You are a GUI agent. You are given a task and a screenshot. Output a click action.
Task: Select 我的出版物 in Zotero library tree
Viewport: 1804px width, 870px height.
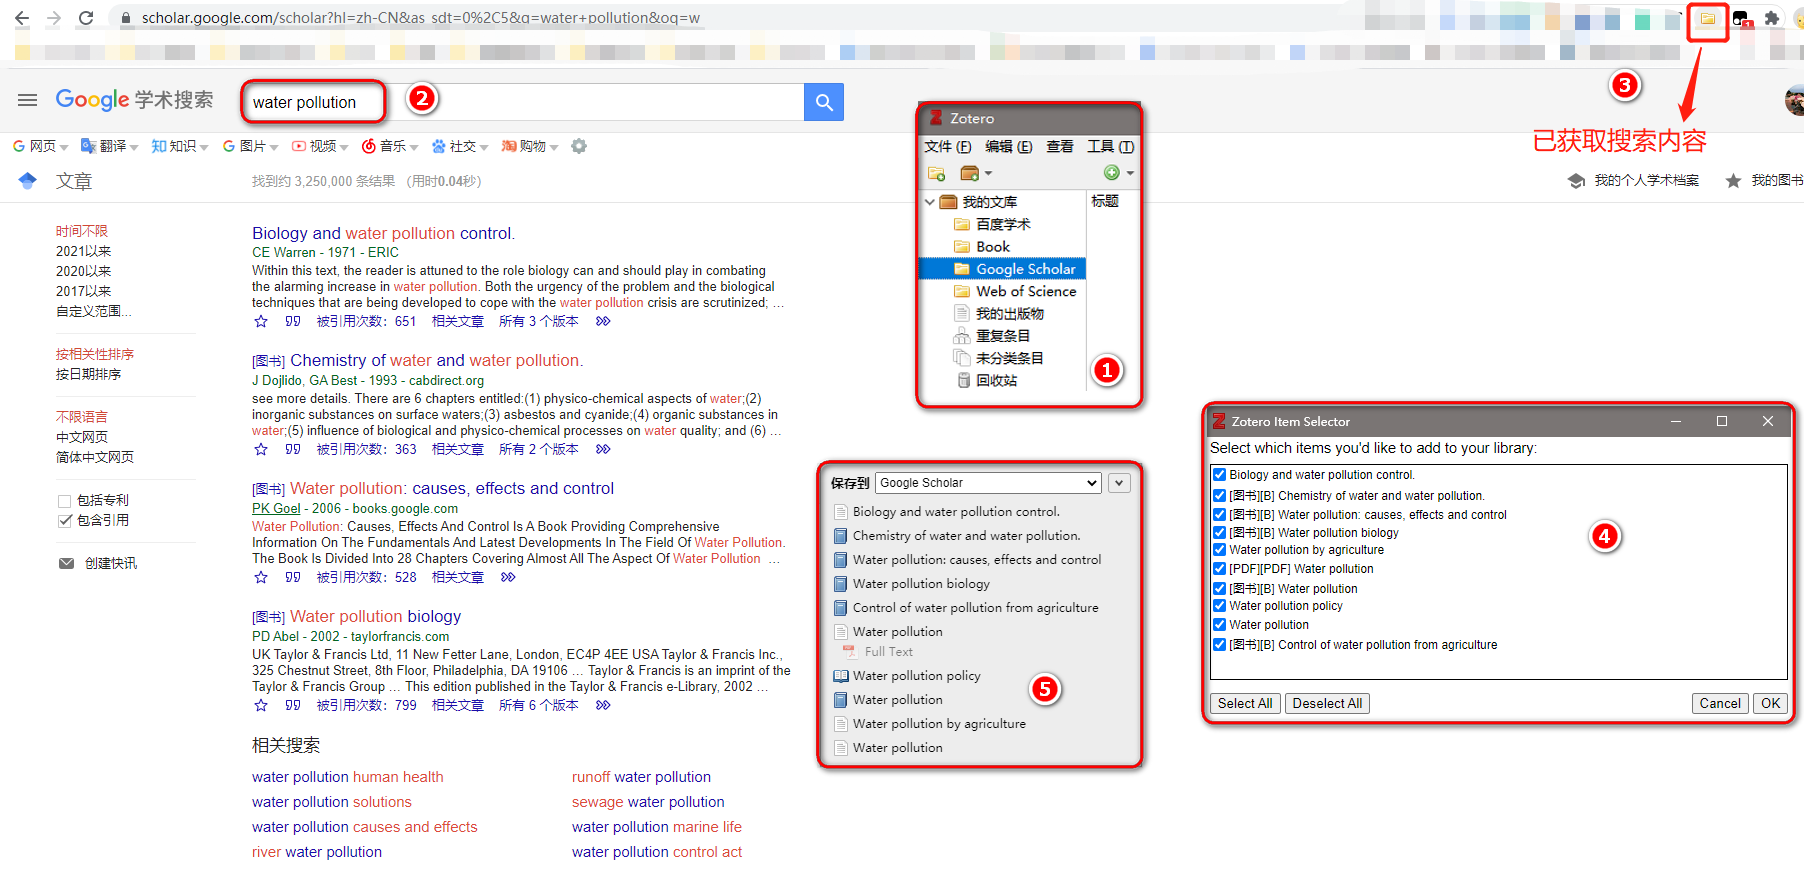pyautogui.click(x=998, y=313)
